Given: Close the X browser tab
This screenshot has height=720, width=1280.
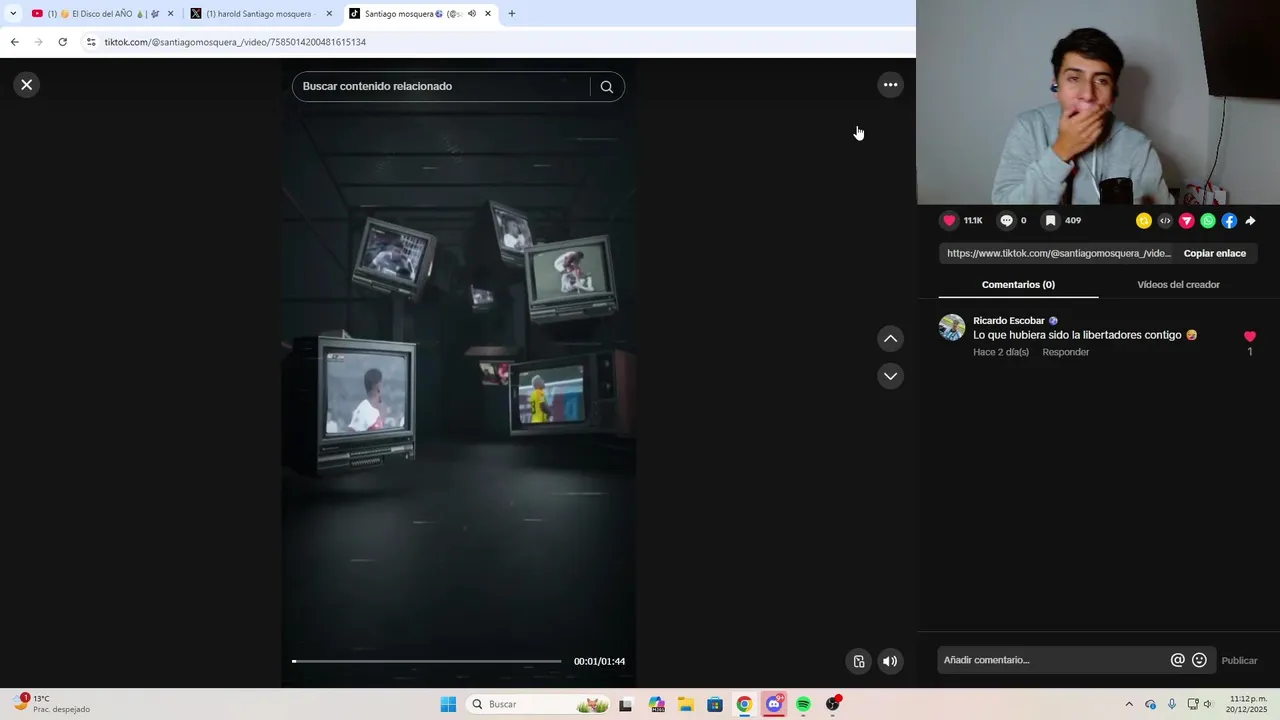Looking at the screenshot, I should tap(329, 14).
